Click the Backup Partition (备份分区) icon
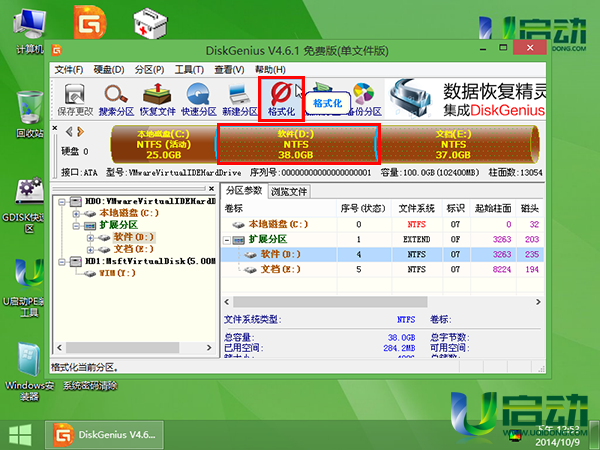 click(x=364, y=99)
